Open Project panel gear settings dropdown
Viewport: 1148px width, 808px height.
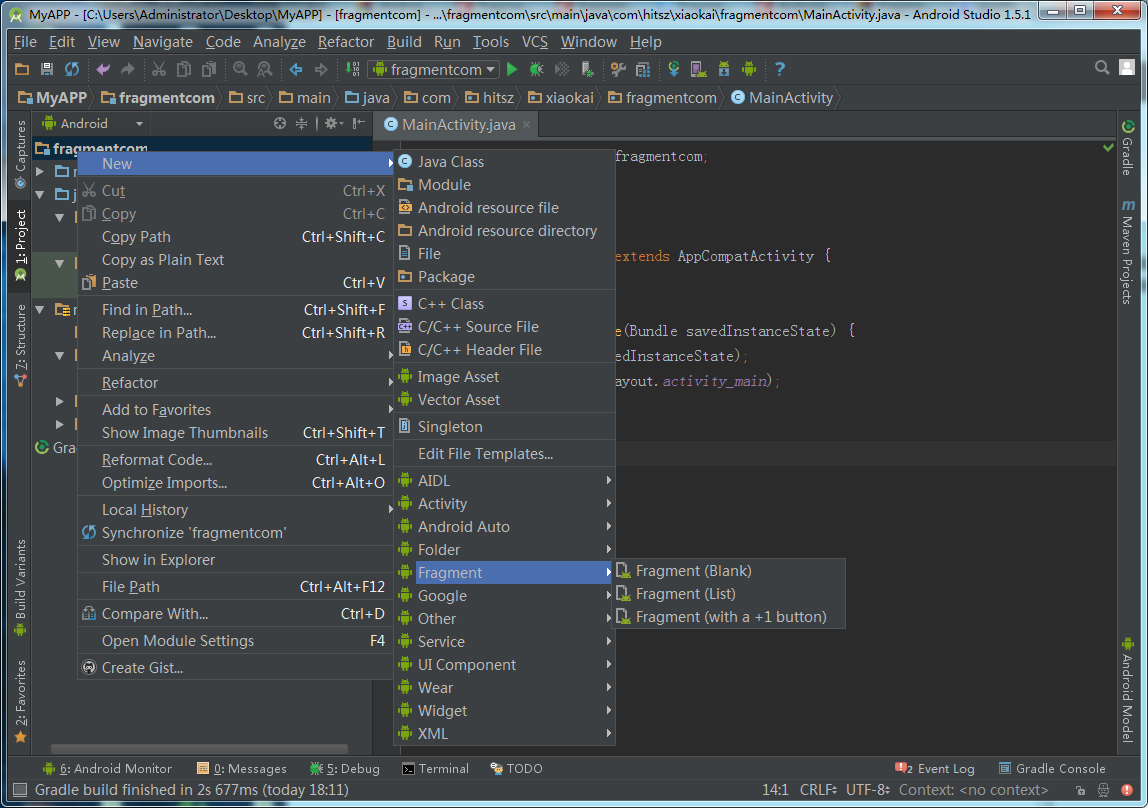(x=334, y=124)
